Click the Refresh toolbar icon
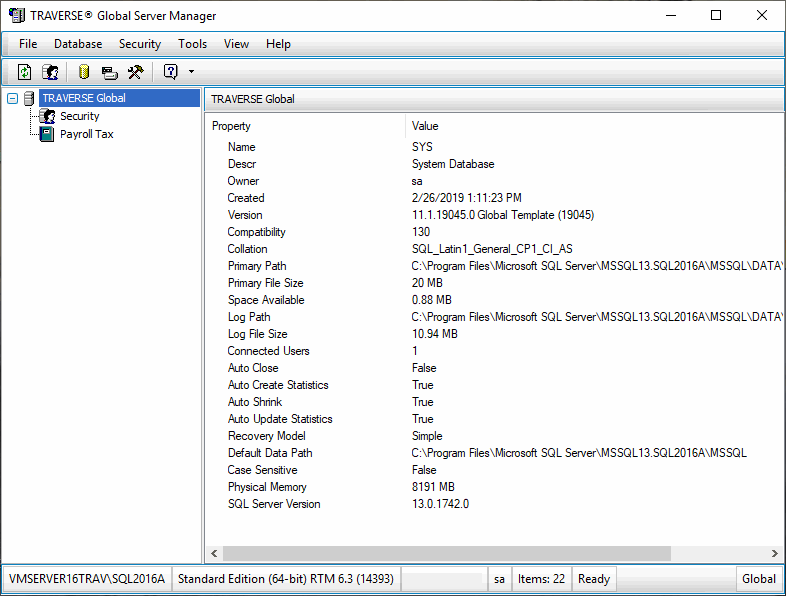This screenshot has width=786, height=596. tap(24, 72)
